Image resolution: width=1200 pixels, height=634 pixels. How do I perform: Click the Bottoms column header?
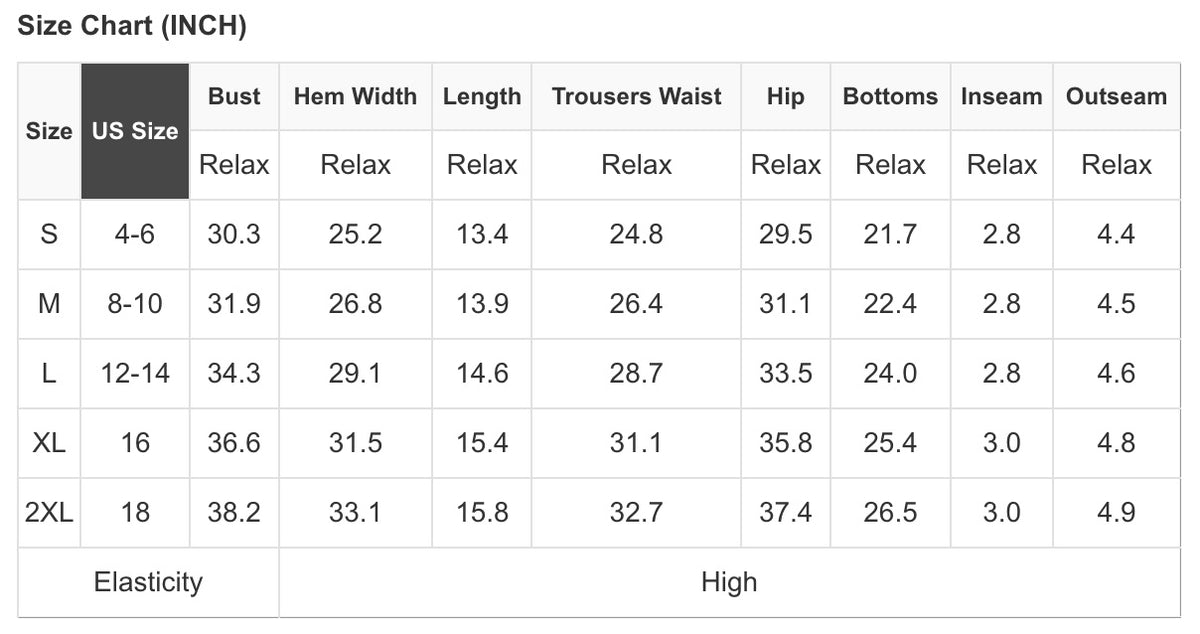click(x=890, y=97)
